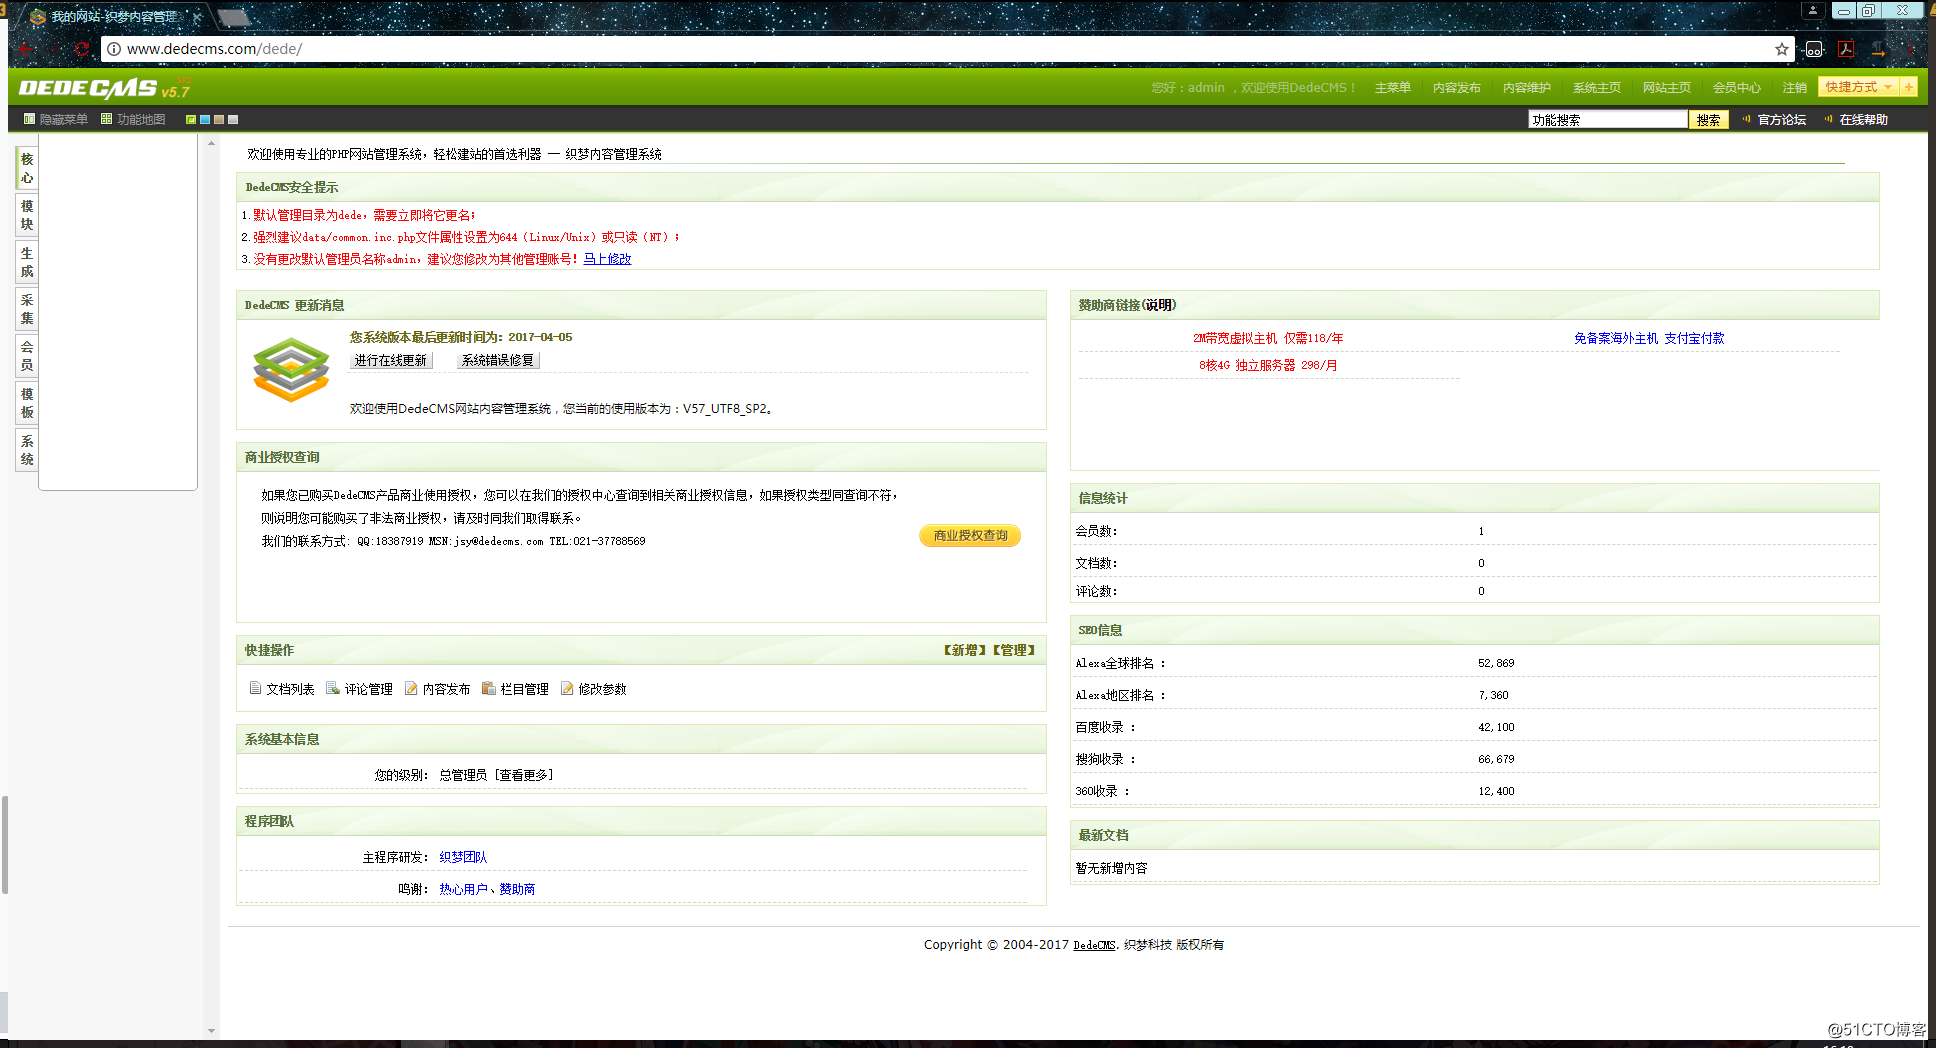Select the 模块 sidebar tab
Image resolution: width=1936 pixels, height=1048 pixels.
(27, 215)
